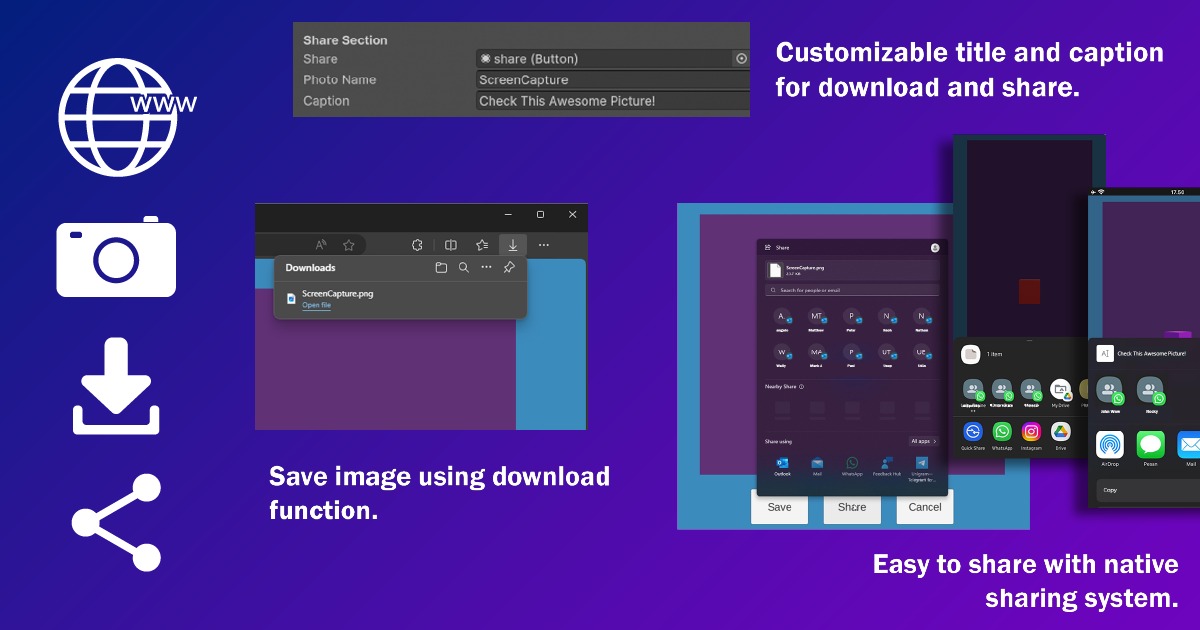
Task: Tap WhatsApp in Android share sheet
Action: (1002, 436)
